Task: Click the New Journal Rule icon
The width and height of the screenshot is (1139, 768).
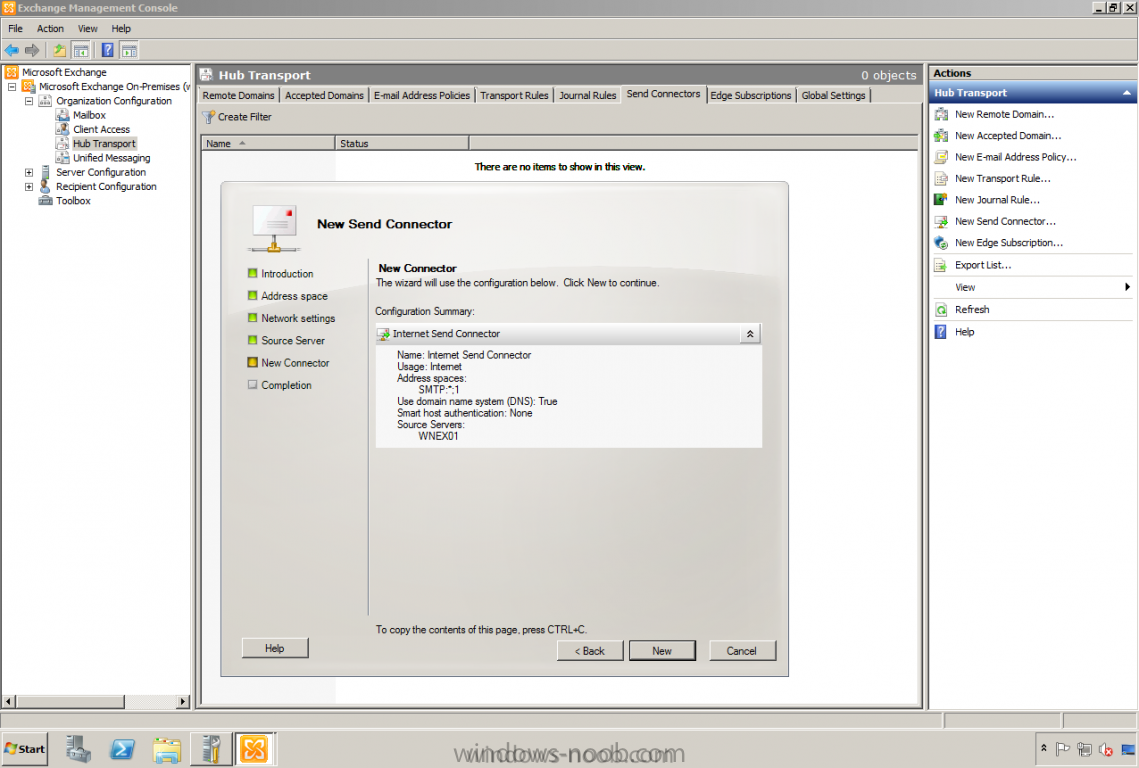Action: 941,200
